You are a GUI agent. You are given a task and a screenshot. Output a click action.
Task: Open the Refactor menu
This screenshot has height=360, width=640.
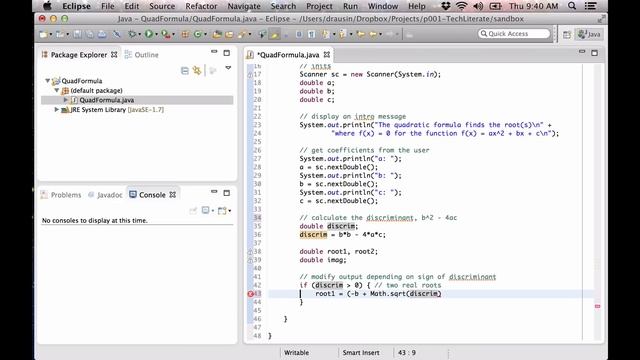point(201,6)
